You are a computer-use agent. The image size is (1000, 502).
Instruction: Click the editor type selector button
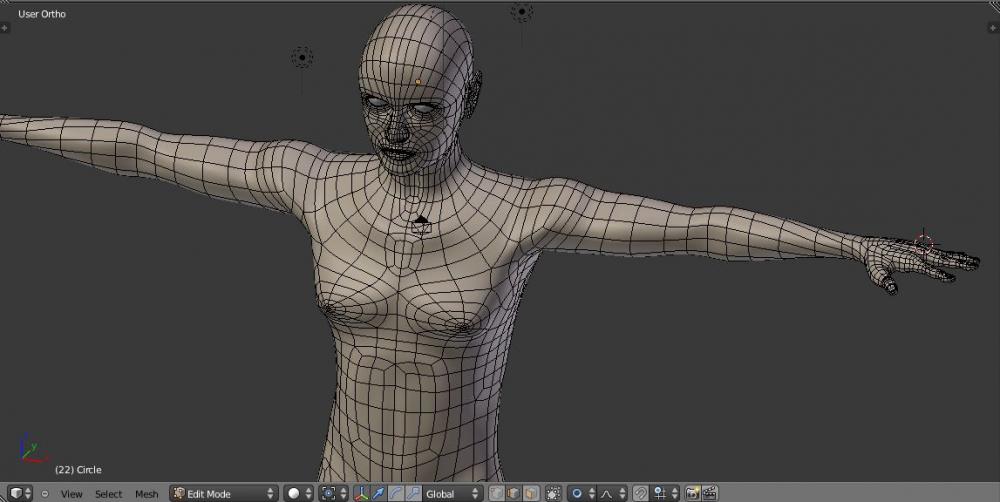click(x=20, y=493)
